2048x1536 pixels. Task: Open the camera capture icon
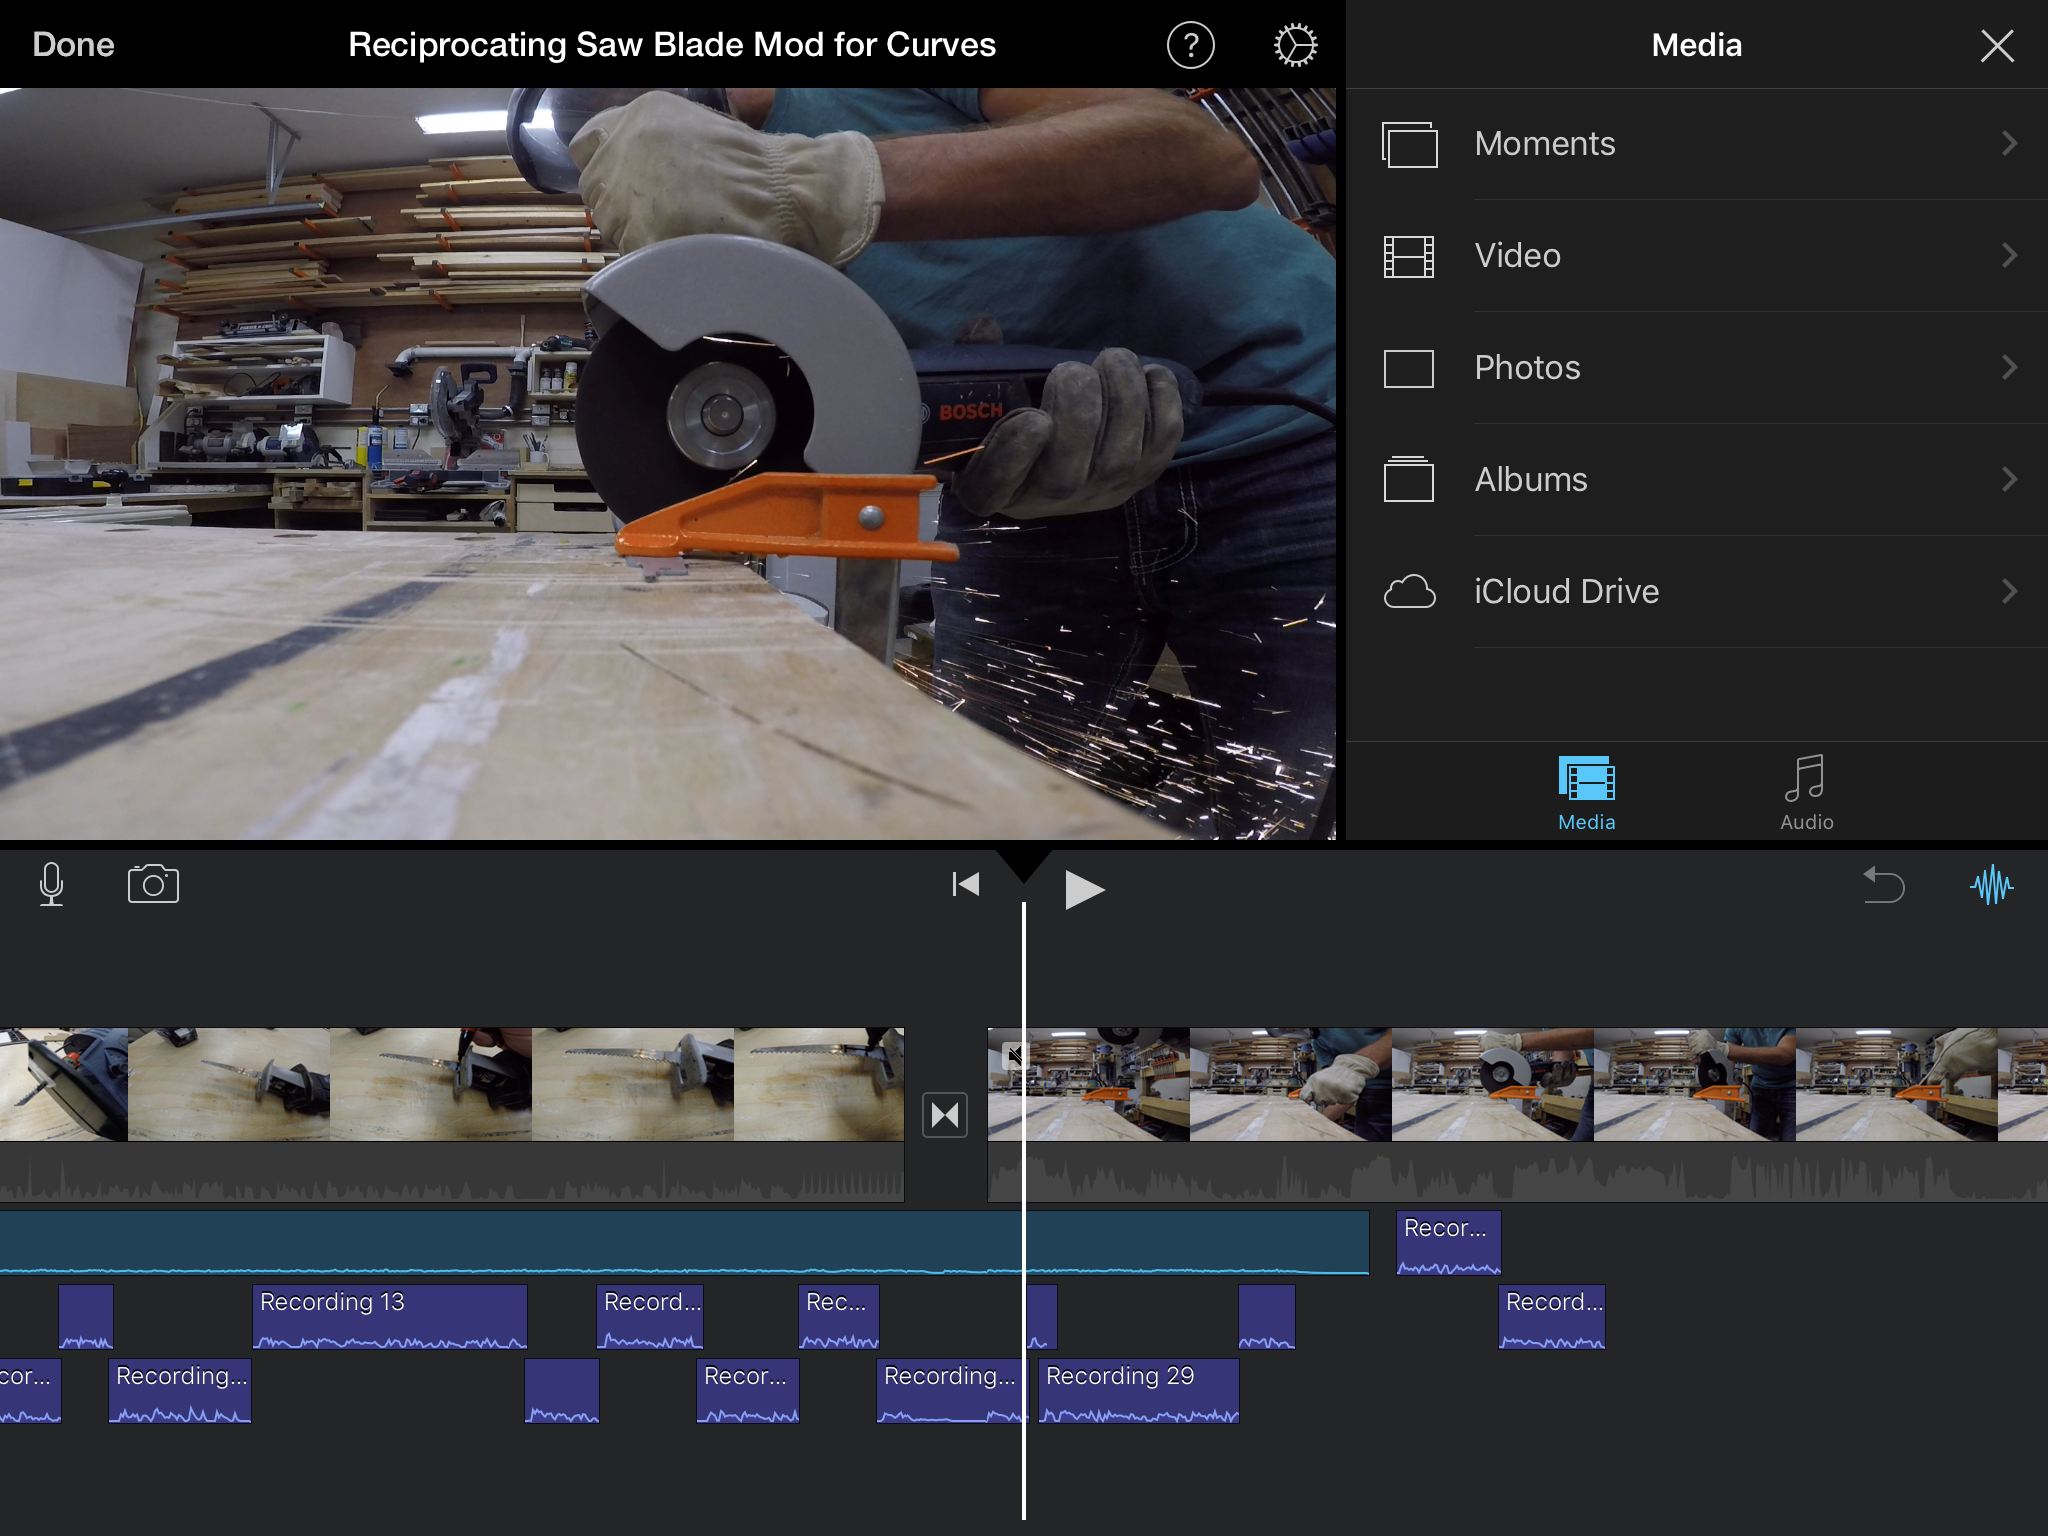click(x=153, y=885)
